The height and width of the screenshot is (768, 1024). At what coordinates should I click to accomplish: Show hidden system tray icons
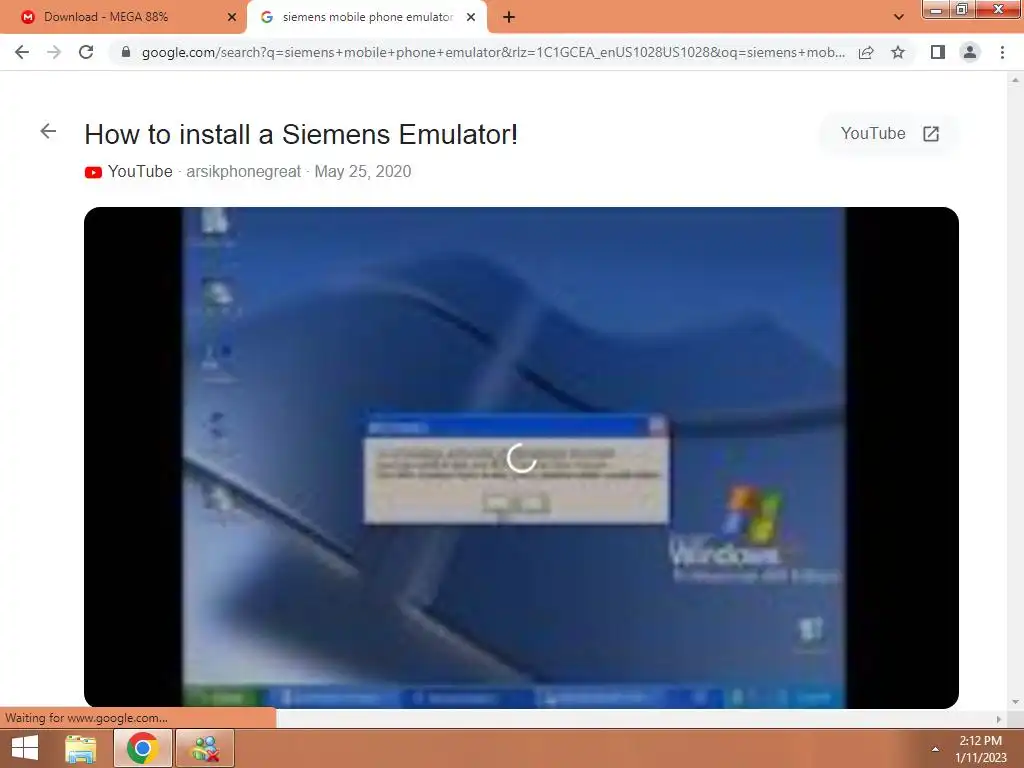click(x=935, y=749)
